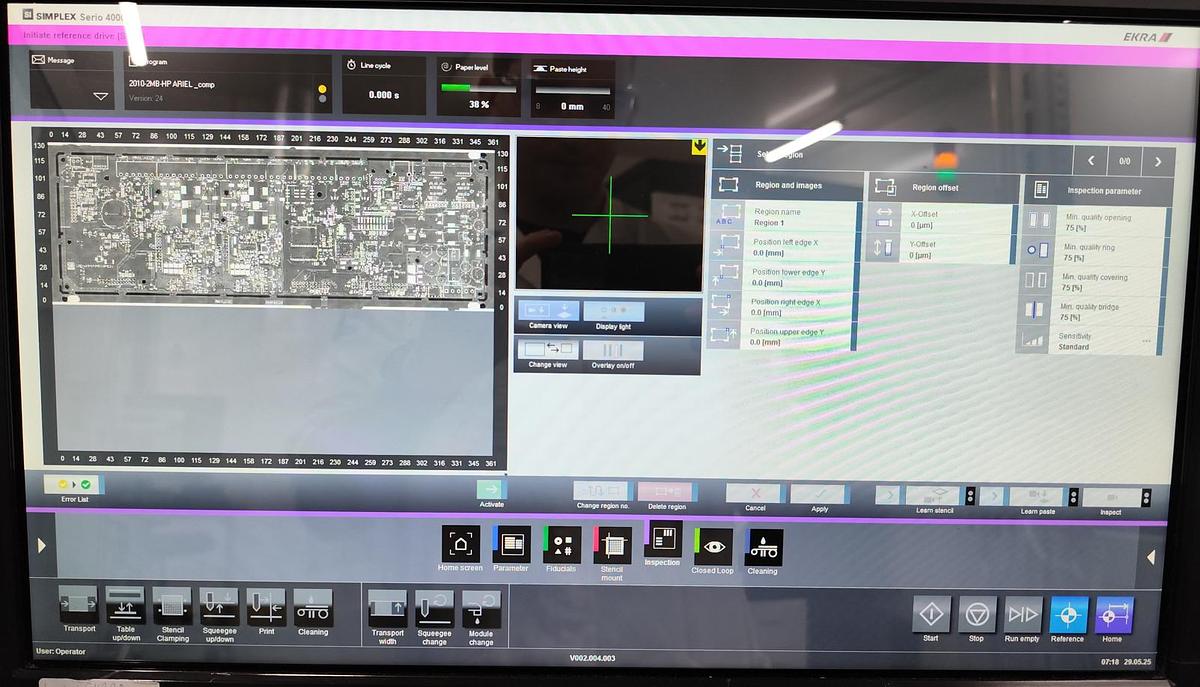Select the Inspection tab
1200x687 pixels.
(x=662, y=541)
